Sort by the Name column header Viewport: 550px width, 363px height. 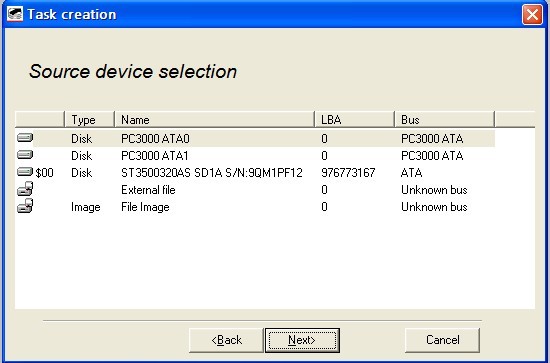214,120
